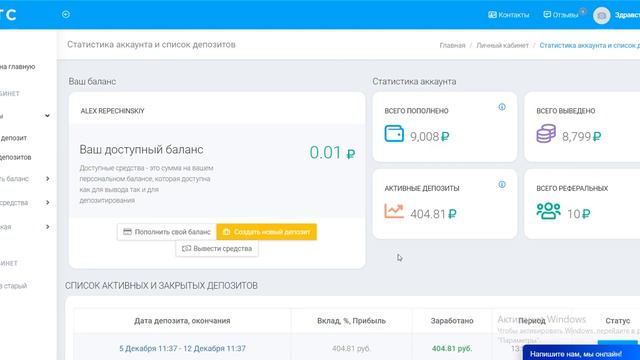Expand the баланс sidebar menu chevron
The image size is (640, 360).
pyautogui.click(x=47, y=179)
